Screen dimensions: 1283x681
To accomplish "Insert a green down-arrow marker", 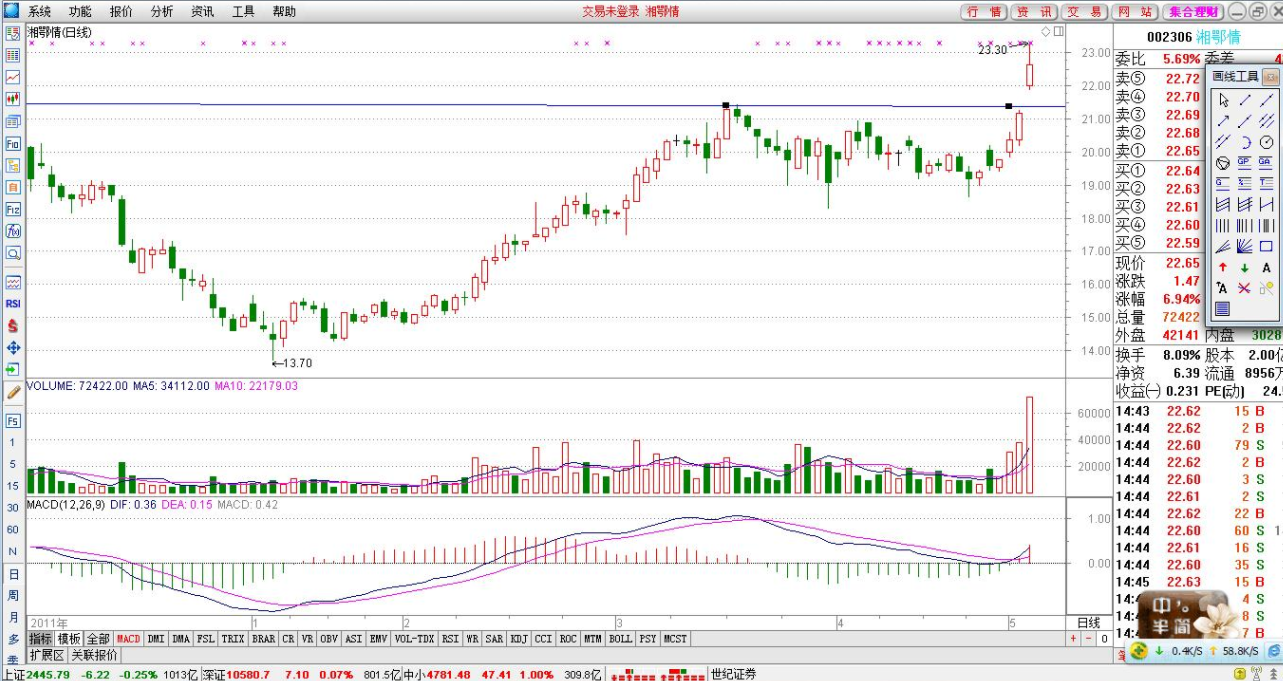I will point(1245,266).
